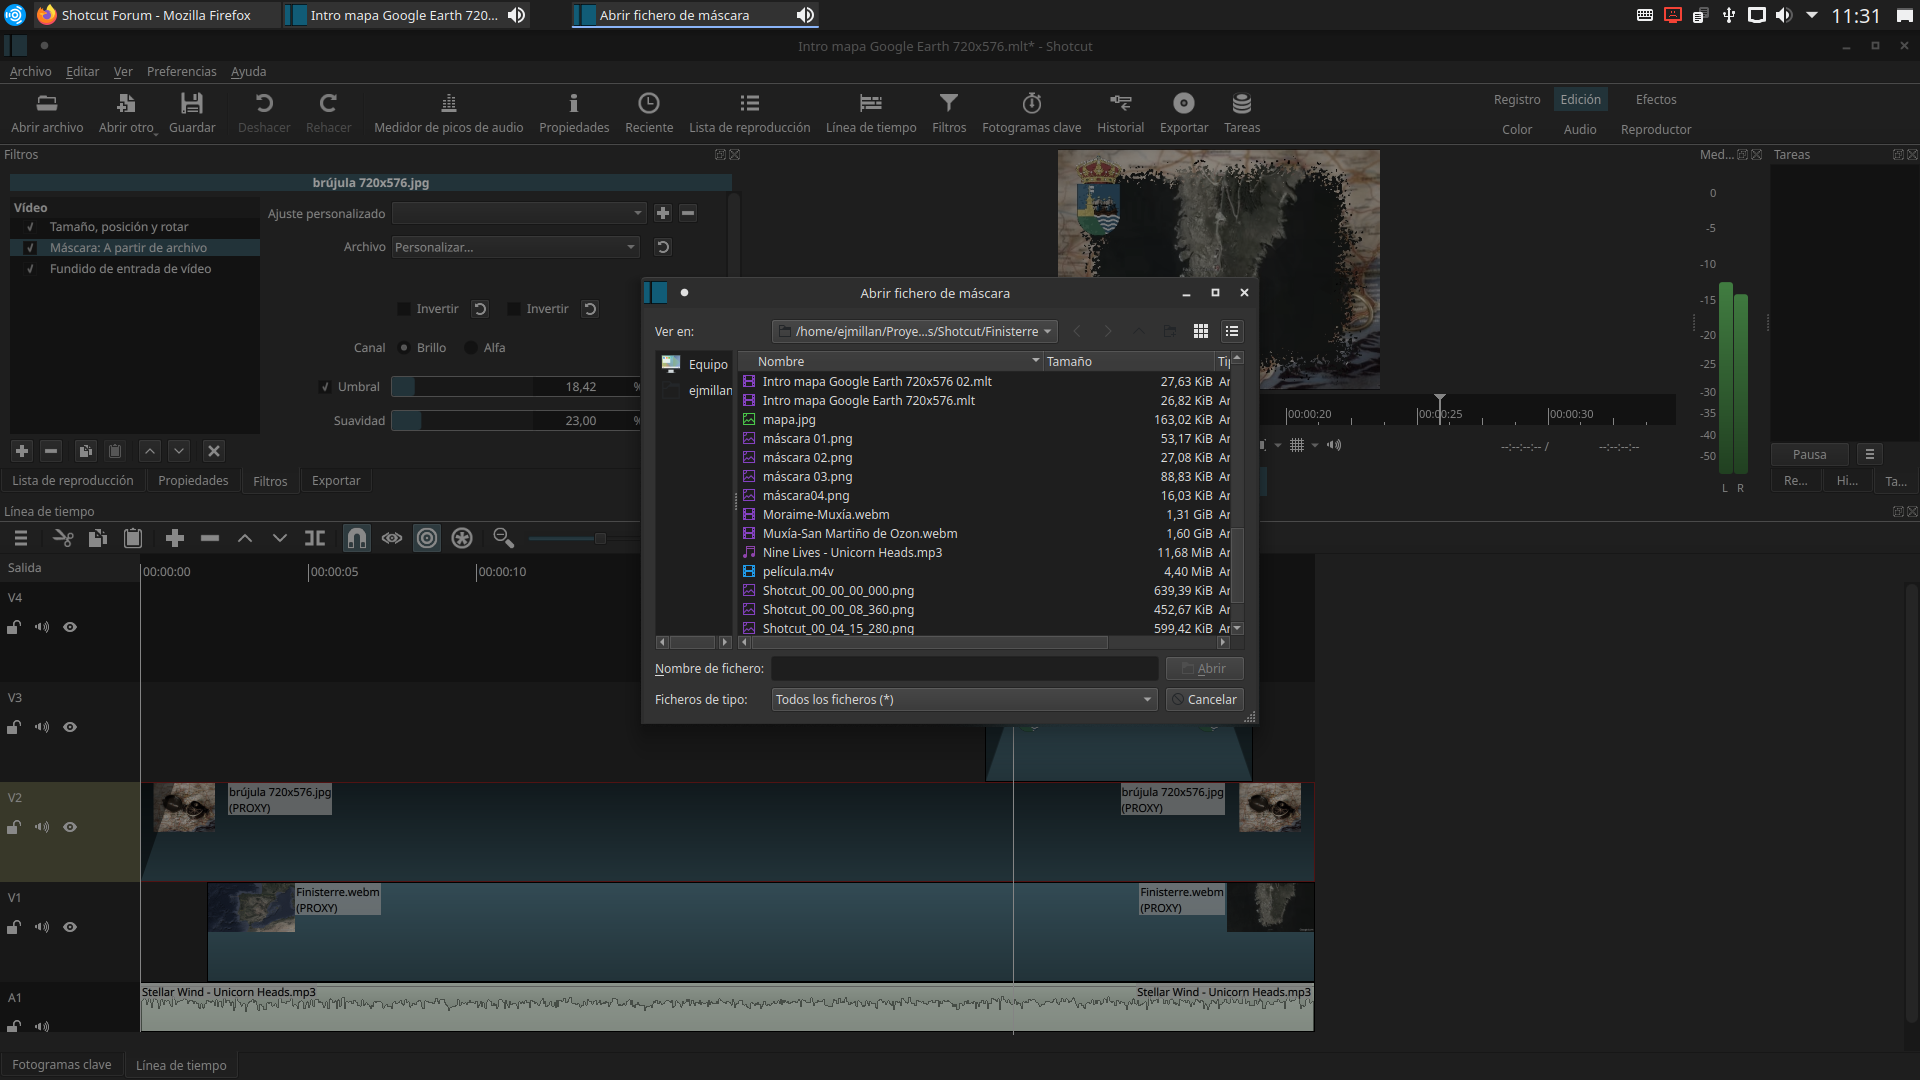The width and height of the screenshot is (1920, 1080).
Task: Open the Preferencias menu
Action: coord(181,71)
